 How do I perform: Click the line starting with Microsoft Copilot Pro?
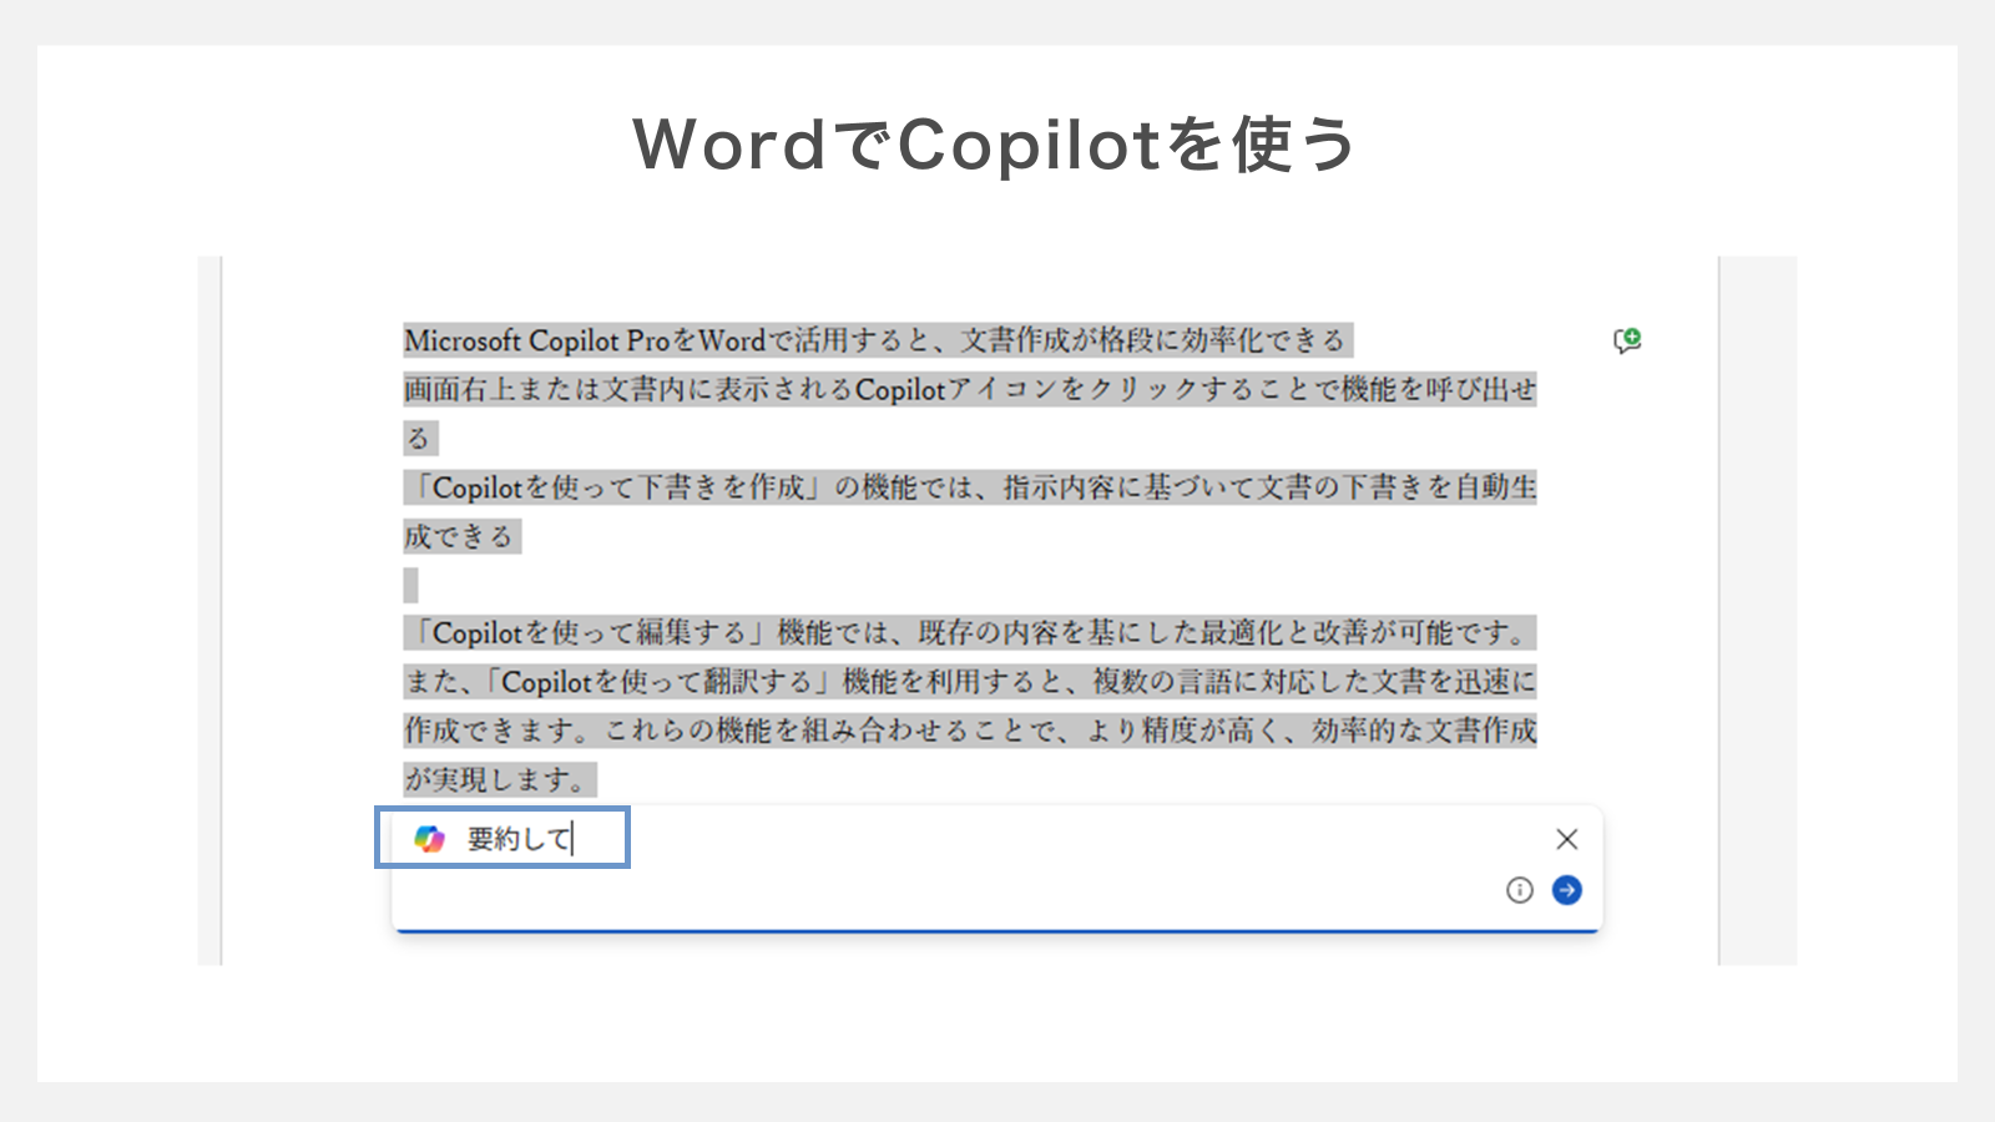click(x=878, y=340)
